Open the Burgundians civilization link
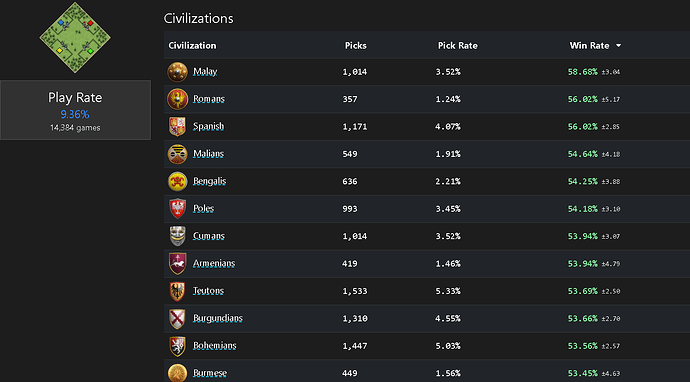The height and width of the screenshot is (382, 690). point(218,318)
